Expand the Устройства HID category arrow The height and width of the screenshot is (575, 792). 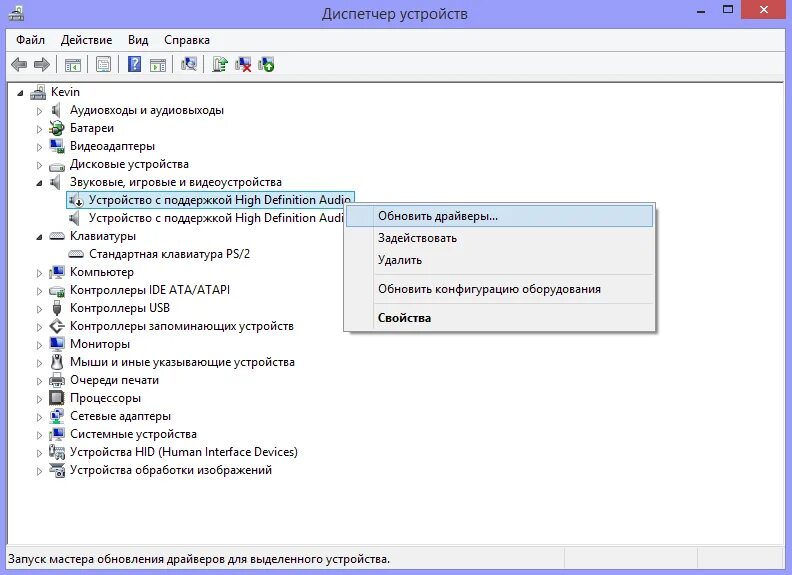pos(39,453)
